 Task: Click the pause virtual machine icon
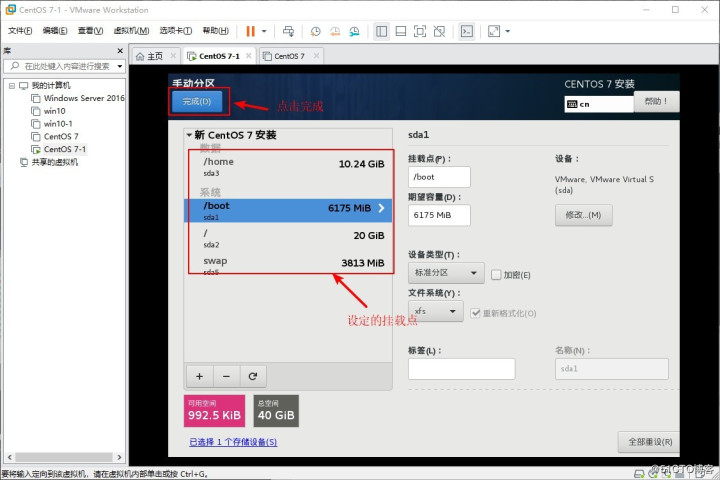pyautogui.click(x=250, y=31)
